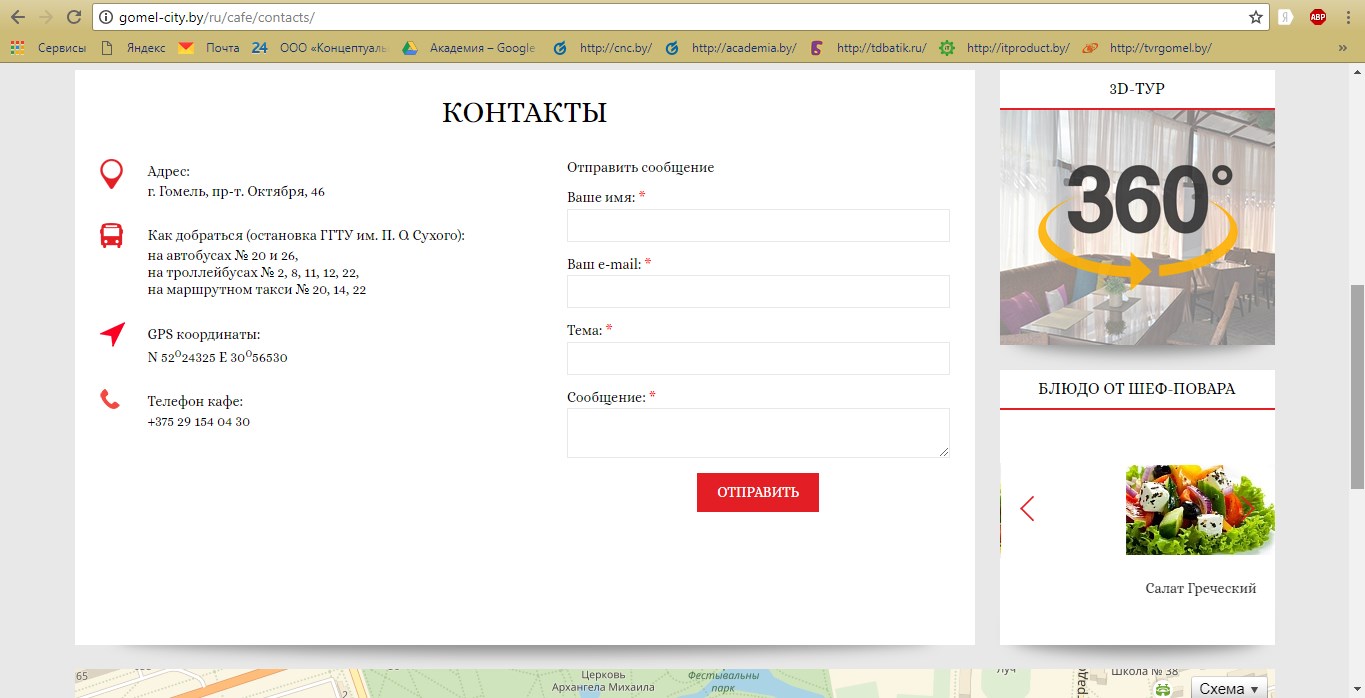Open the Схема map type dropdown
This screenshot has height=698, width=1365.
(1229, 688)
